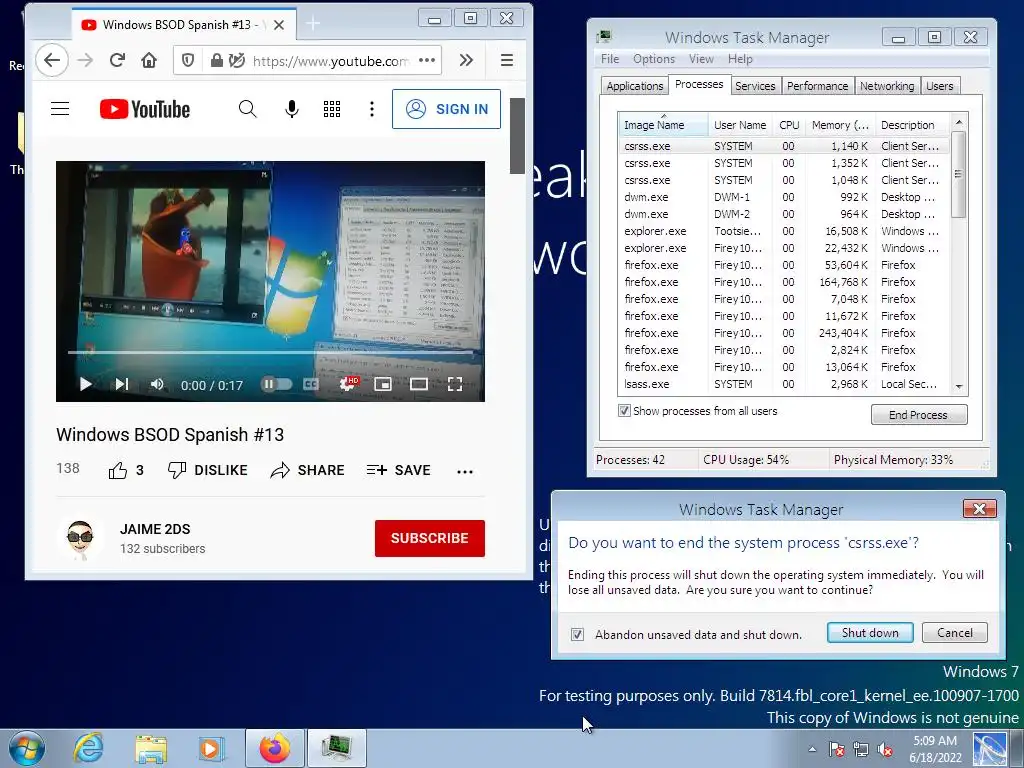The width and height of the screenshot is (1024, 768).
Task: Go to the YouTube home logo
Action: pyautogui.click(x=144, y=109)
